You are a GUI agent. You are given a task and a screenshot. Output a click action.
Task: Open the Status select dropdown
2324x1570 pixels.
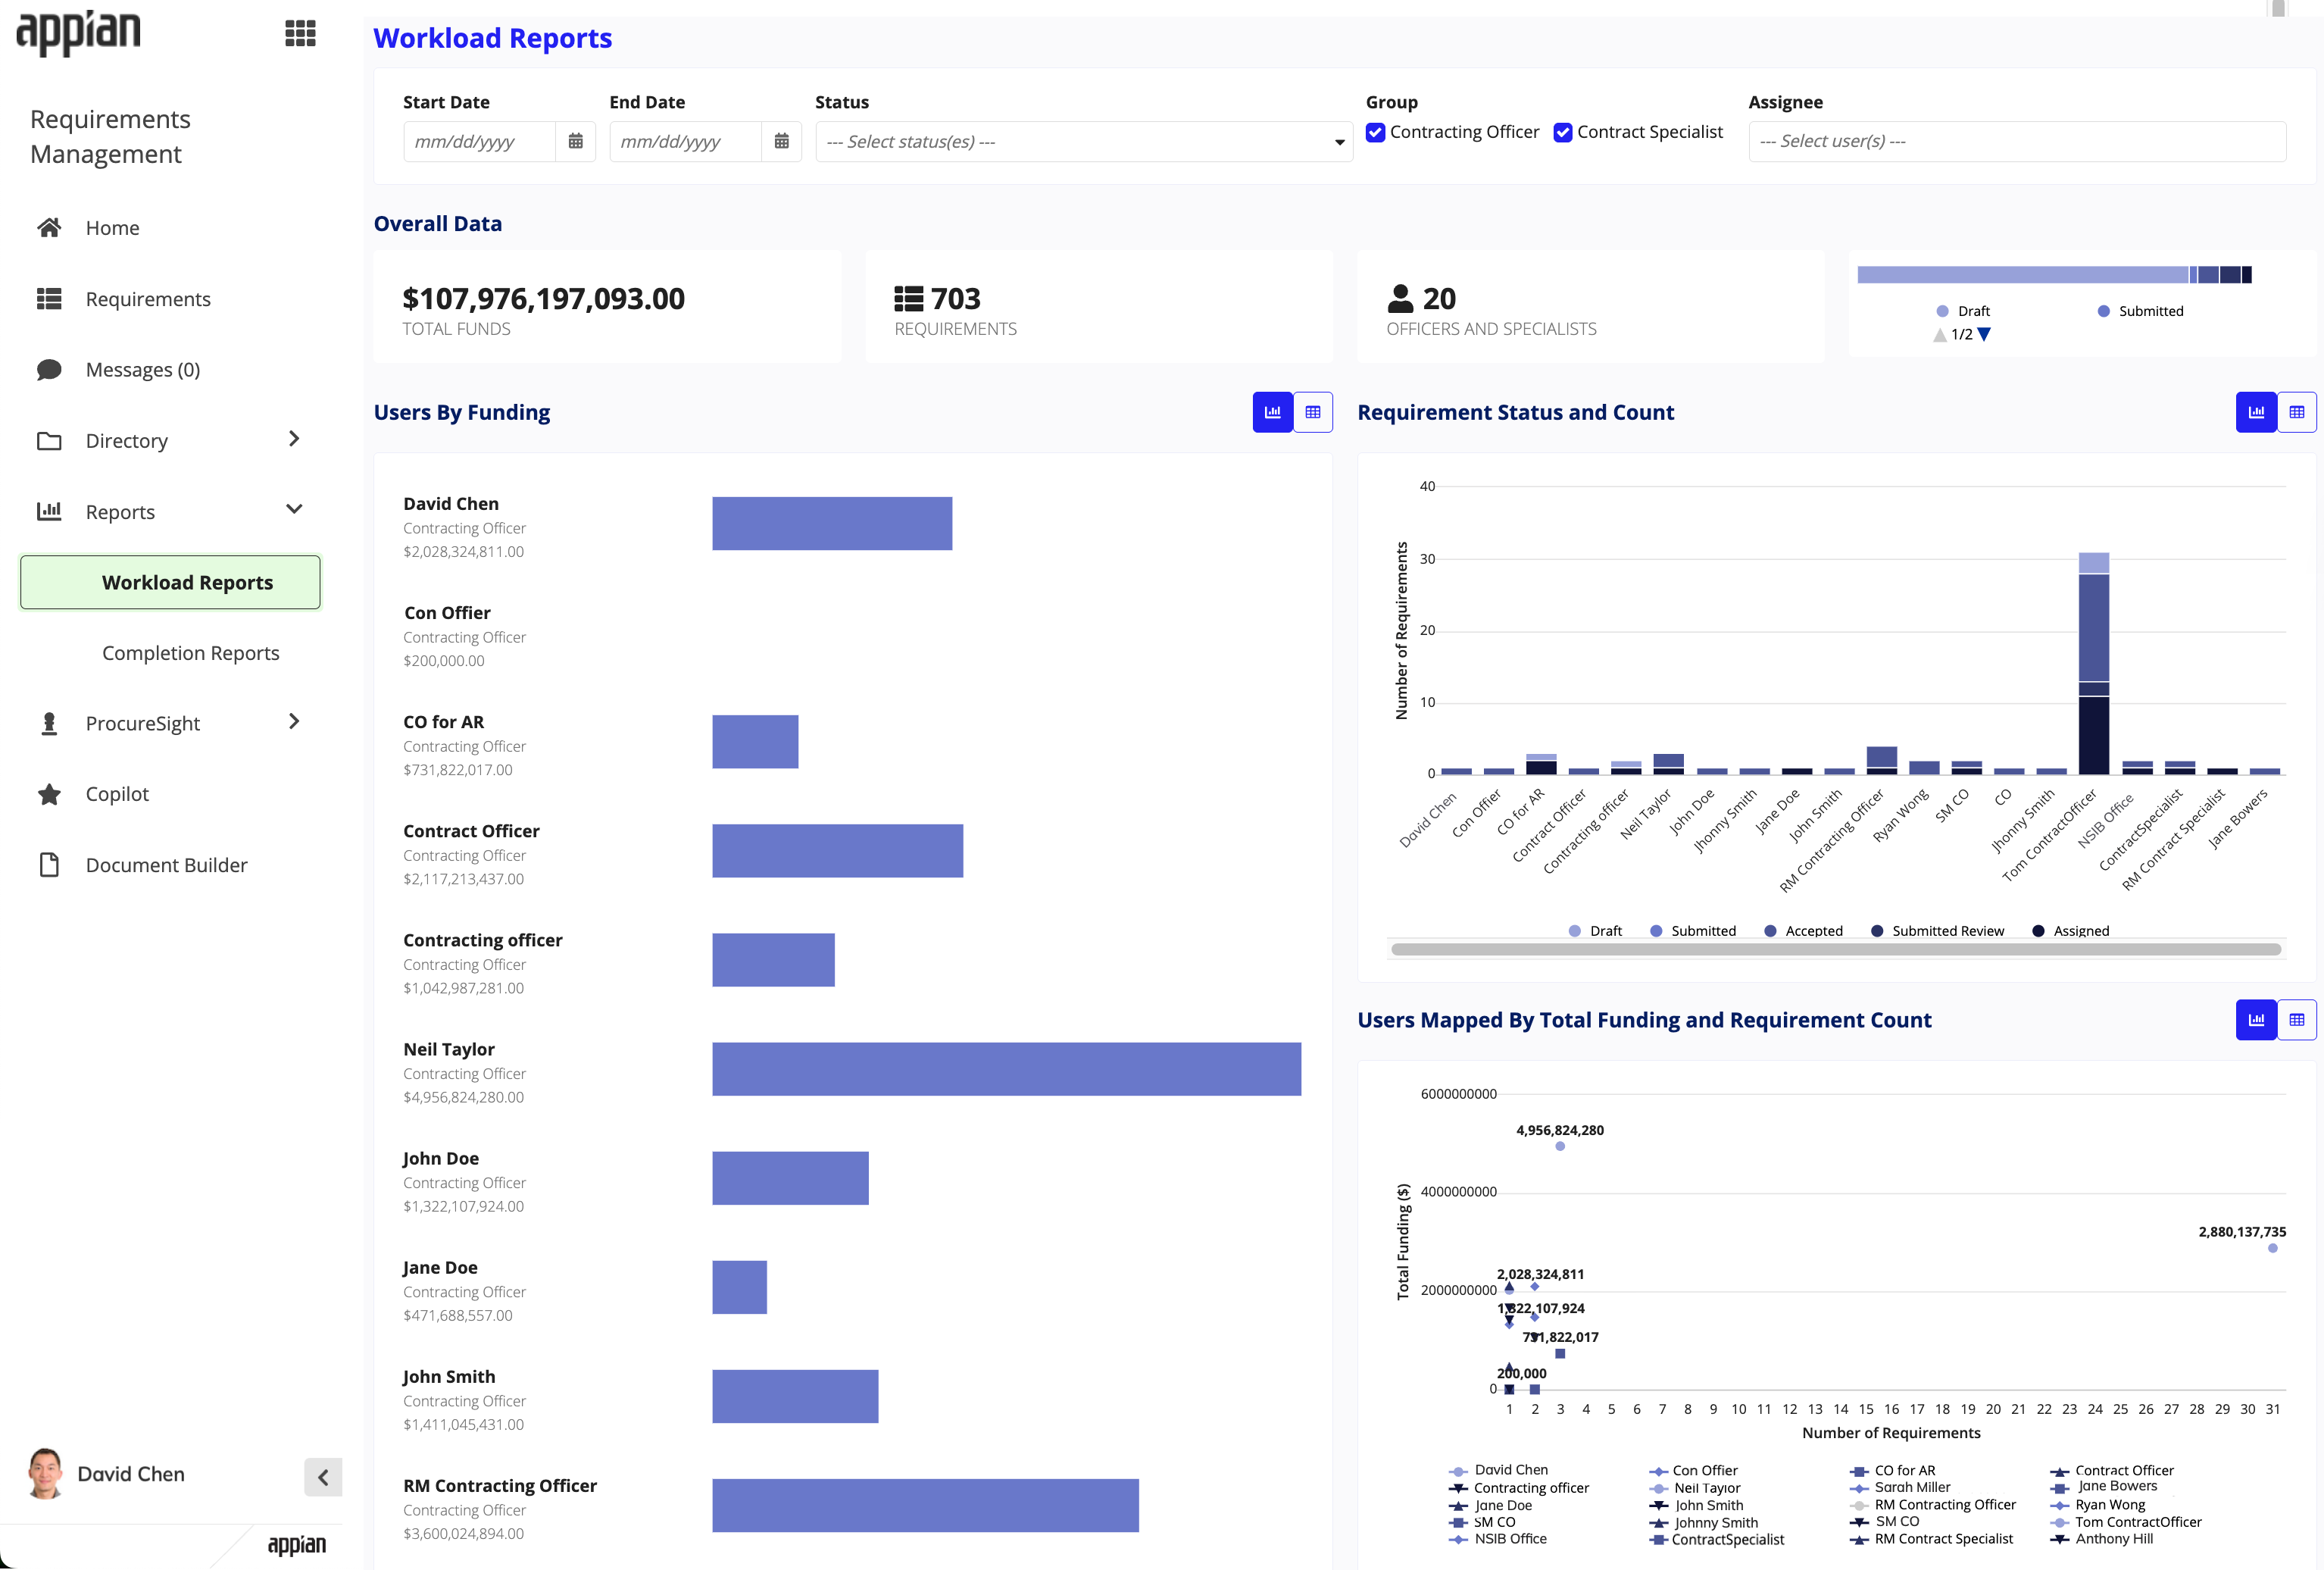1084,141
